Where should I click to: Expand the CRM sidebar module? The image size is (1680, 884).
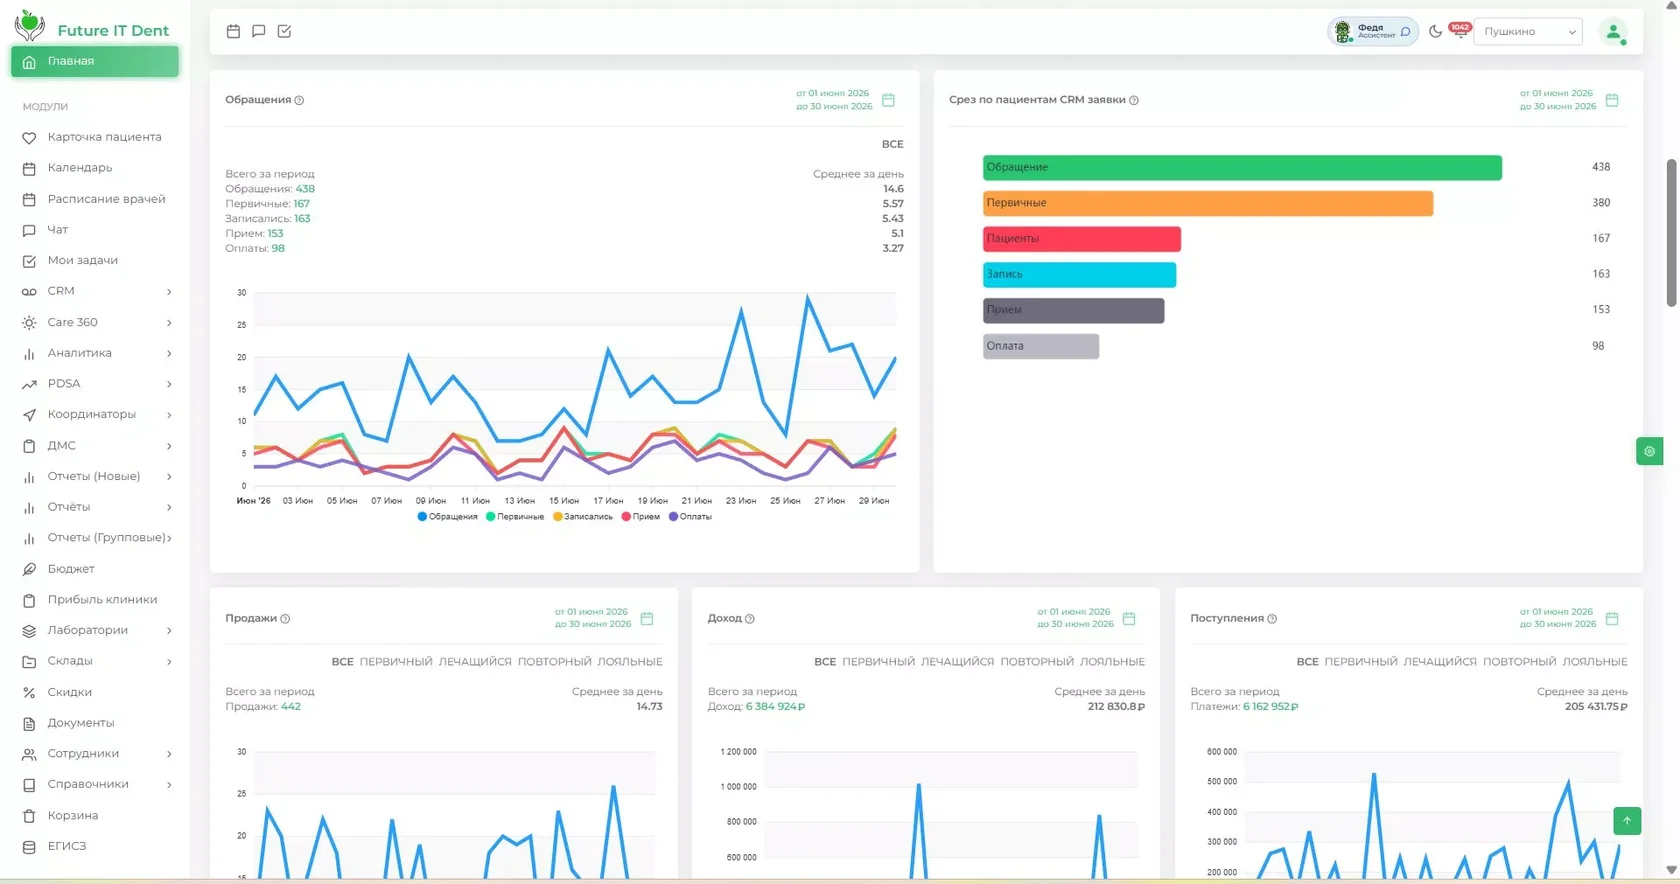click(97, 291)
